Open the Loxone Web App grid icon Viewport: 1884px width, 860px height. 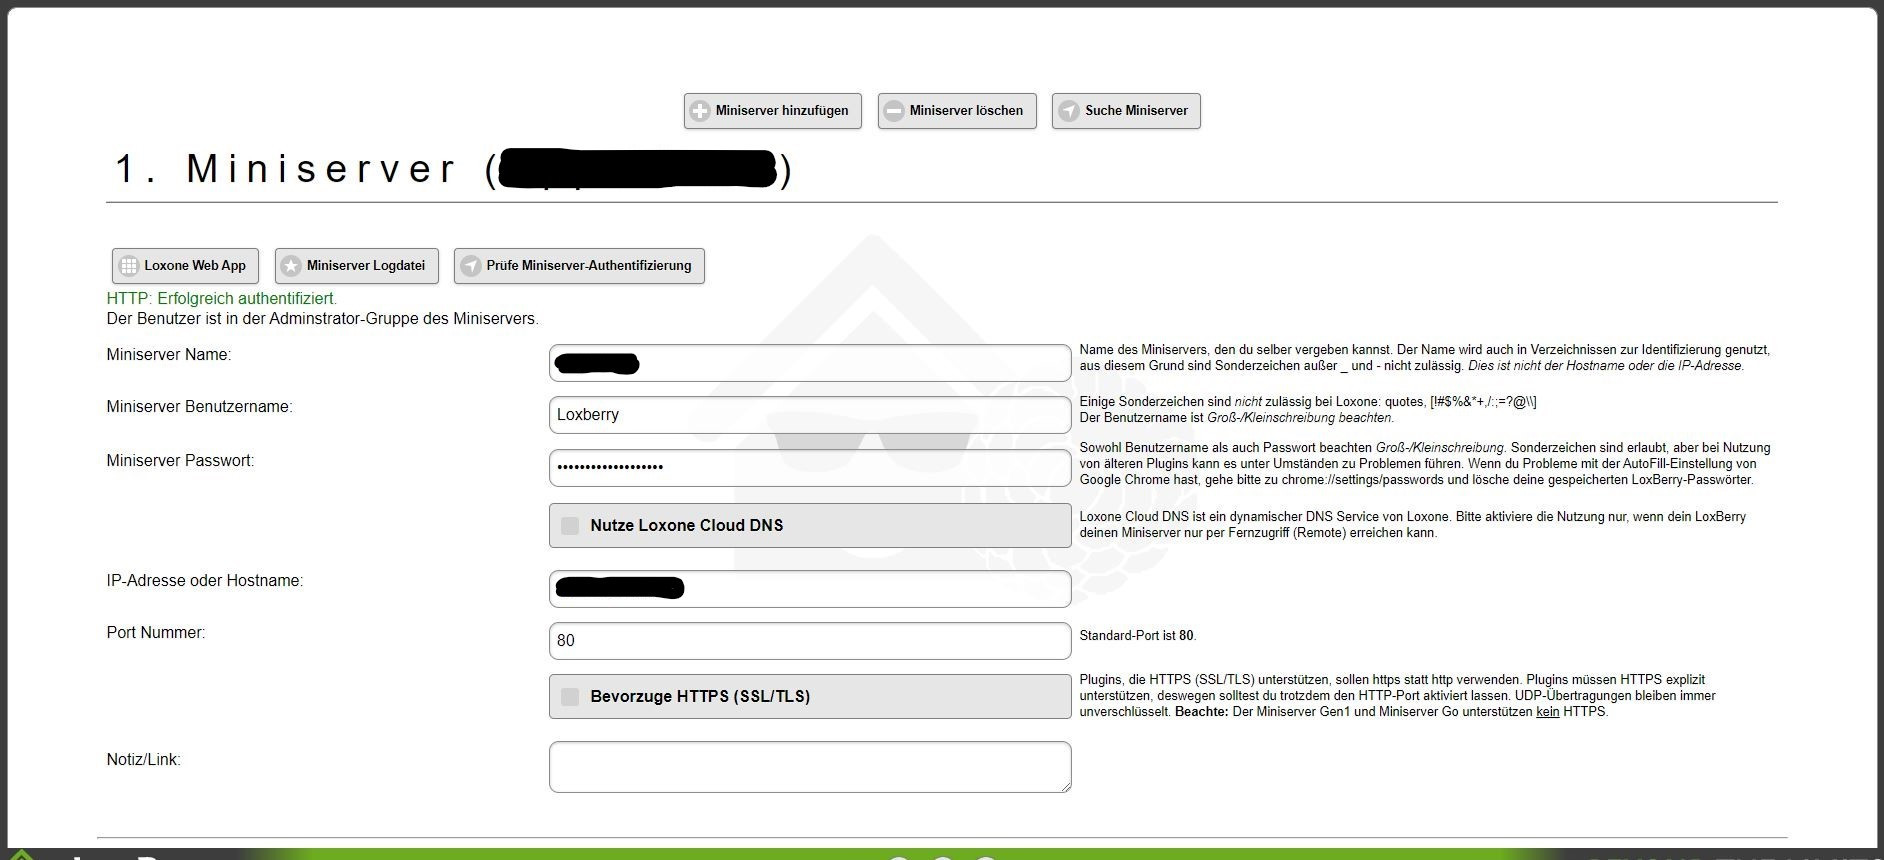[x=128, y=266]
